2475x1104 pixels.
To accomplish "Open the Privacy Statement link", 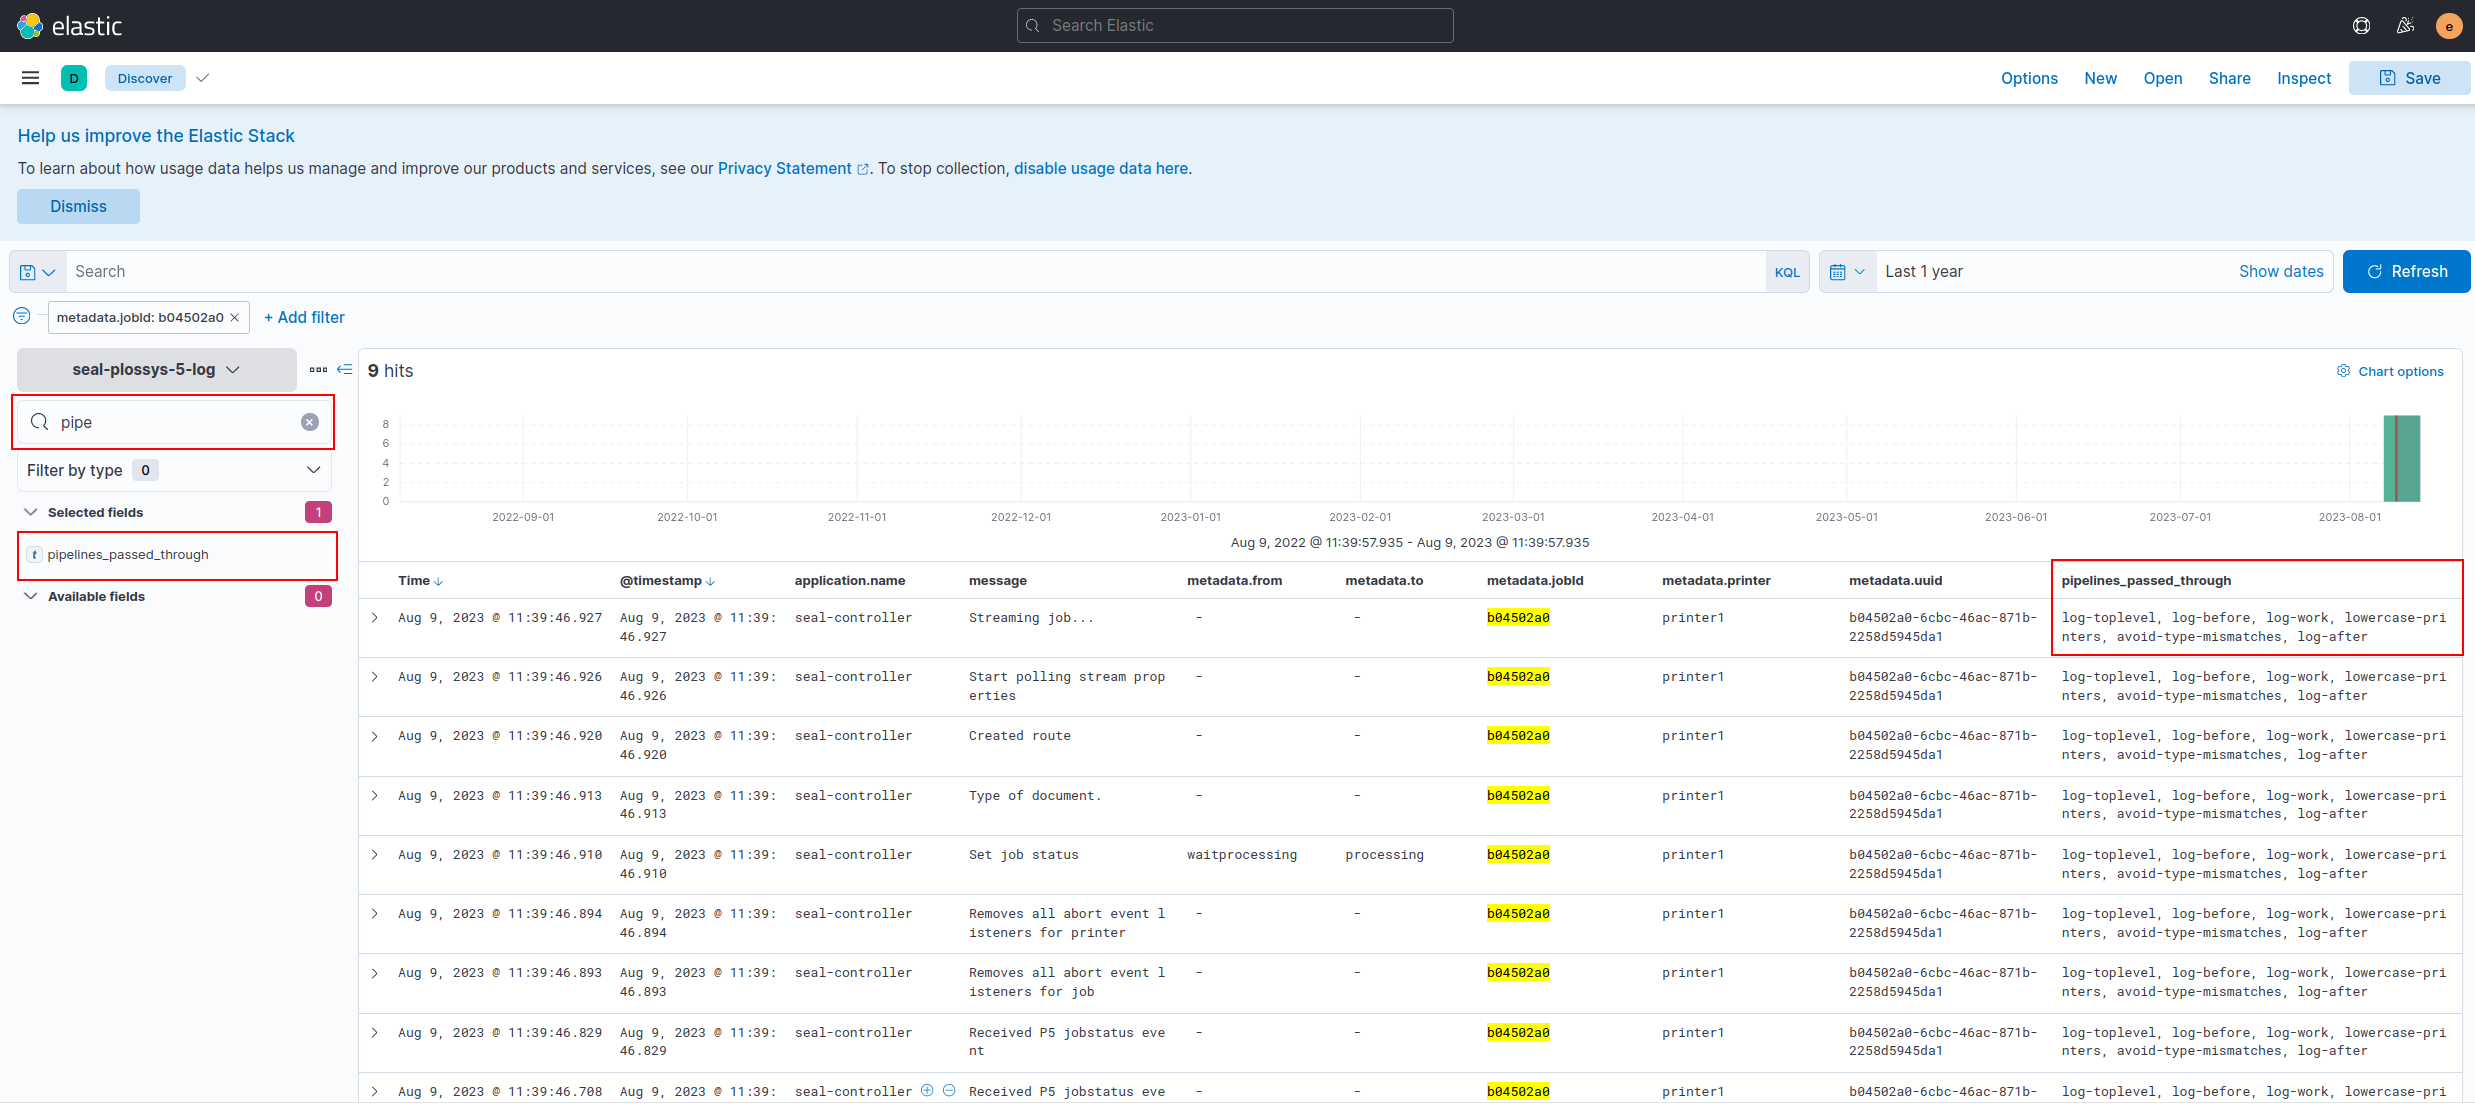I will pos(785,168).
